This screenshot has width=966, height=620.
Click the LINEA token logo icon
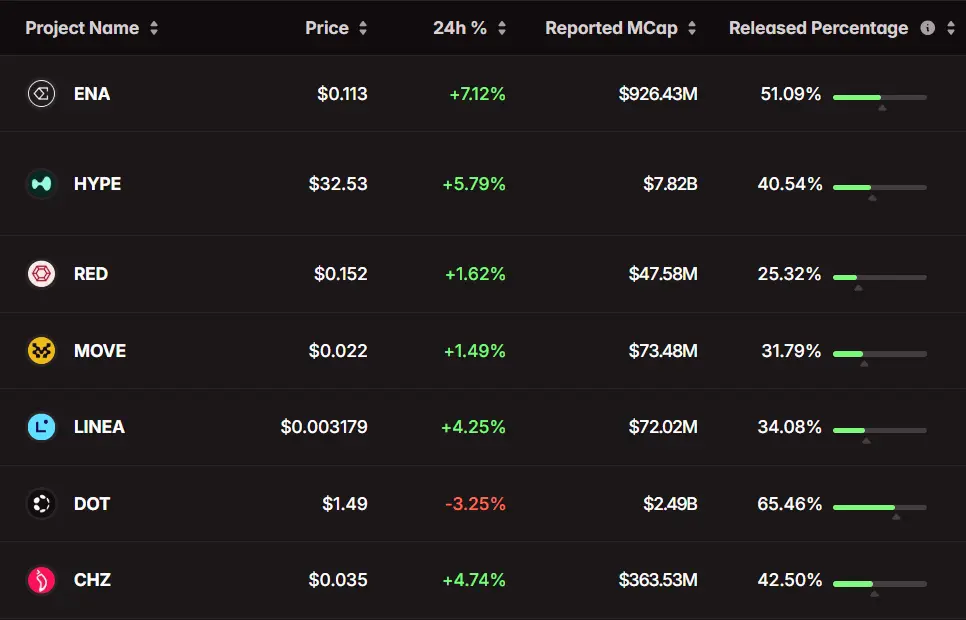[x=41, y=427]
